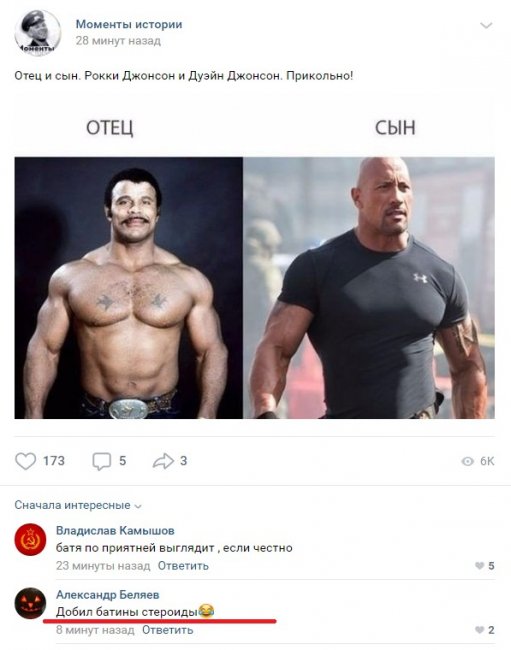Expand post options chevron menu
The width and height of the screenshot is (511, 650).
(x=486, y=26)
